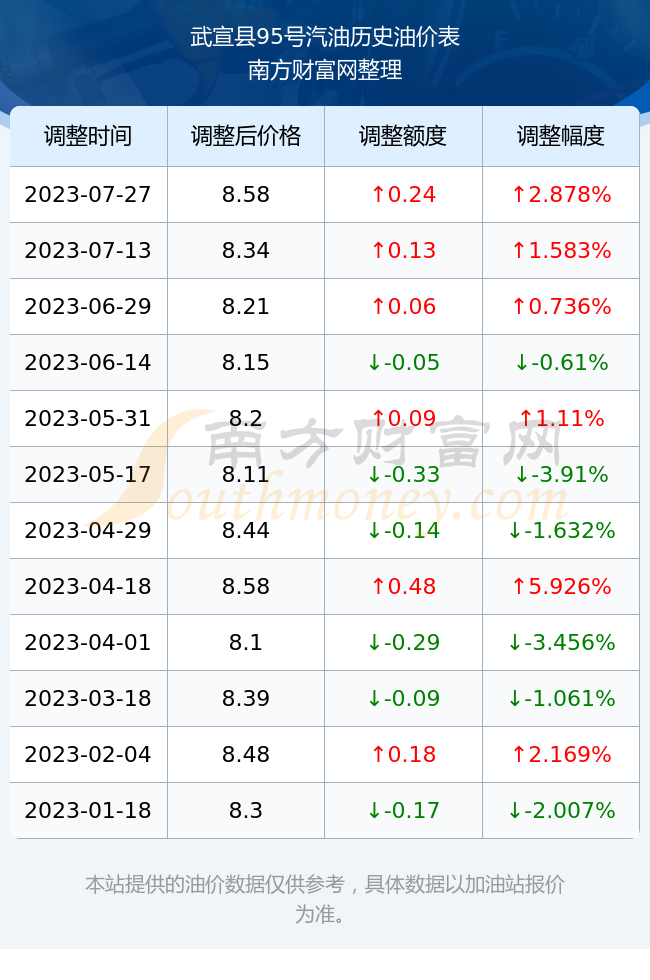Select the 2023-04-18 date cell
Image resolution: width=650 pixels, height=980 pixels.
point(88,586)
